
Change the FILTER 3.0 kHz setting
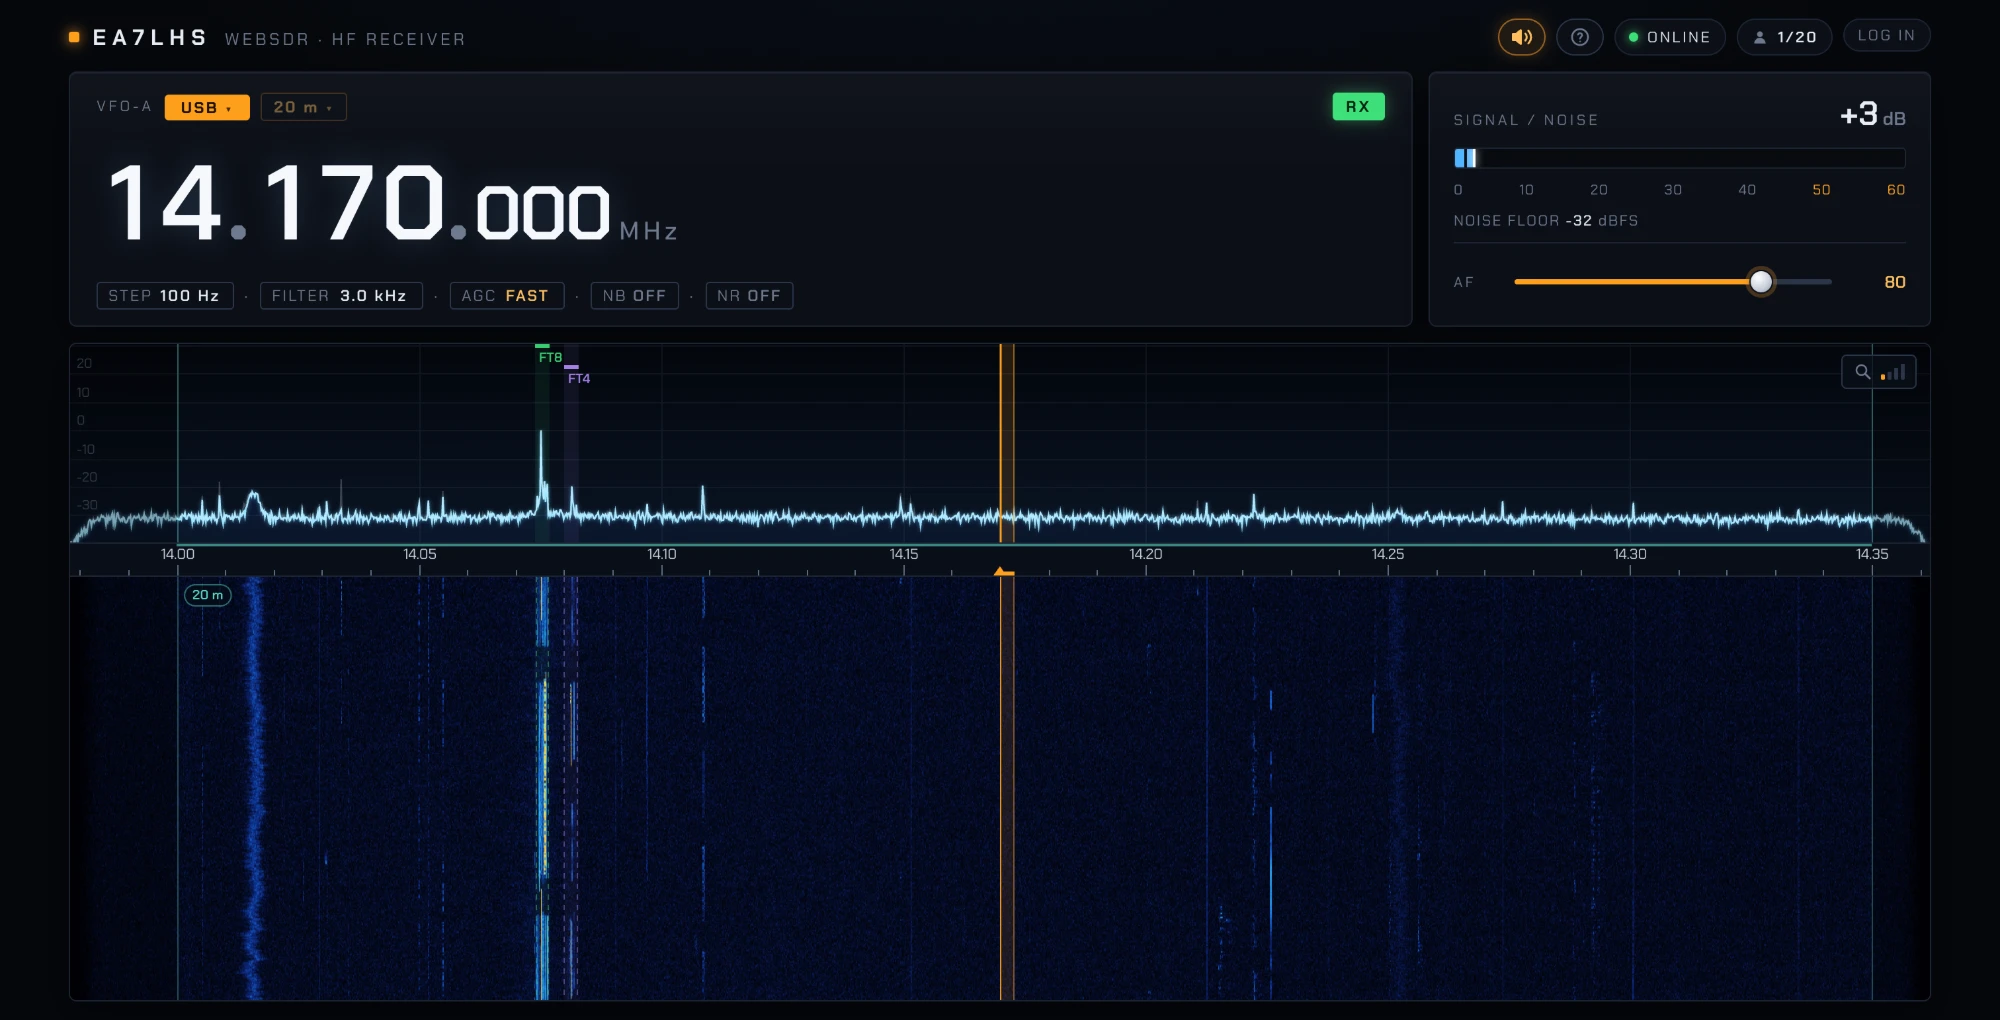(341, 296)
